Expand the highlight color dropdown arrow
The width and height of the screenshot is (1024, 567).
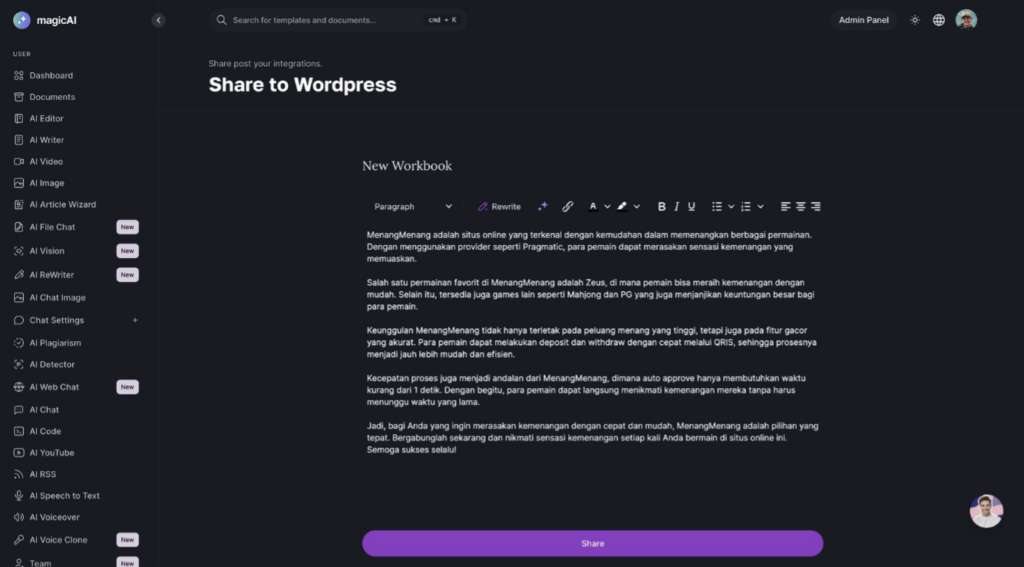click(x=637, y=206)
